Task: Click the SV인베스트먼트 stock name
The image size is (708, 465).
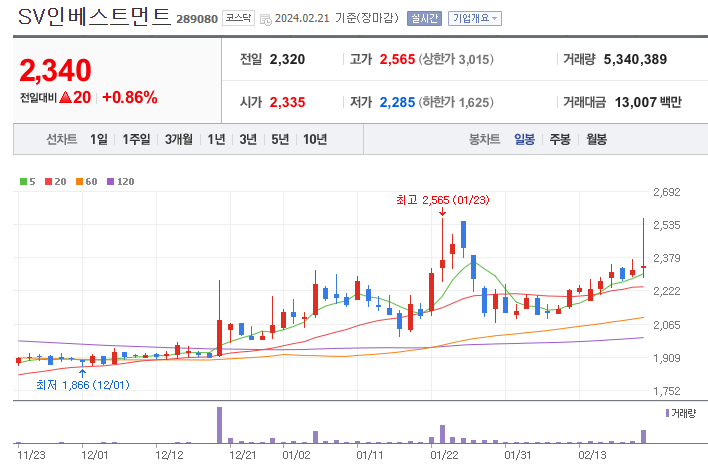Action: click(x=94, y=17)
